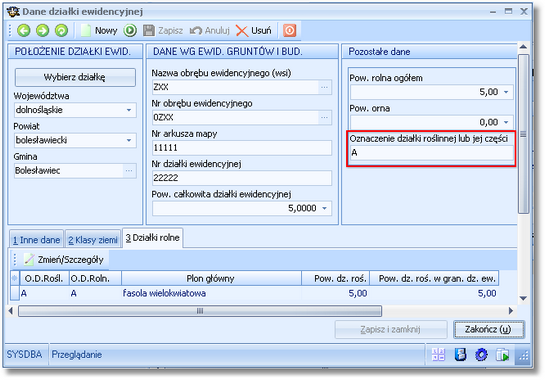Screen dimensions: 545x380
Task: Click the left arrow of horizontal scrollbar
Action: [11, 311]
